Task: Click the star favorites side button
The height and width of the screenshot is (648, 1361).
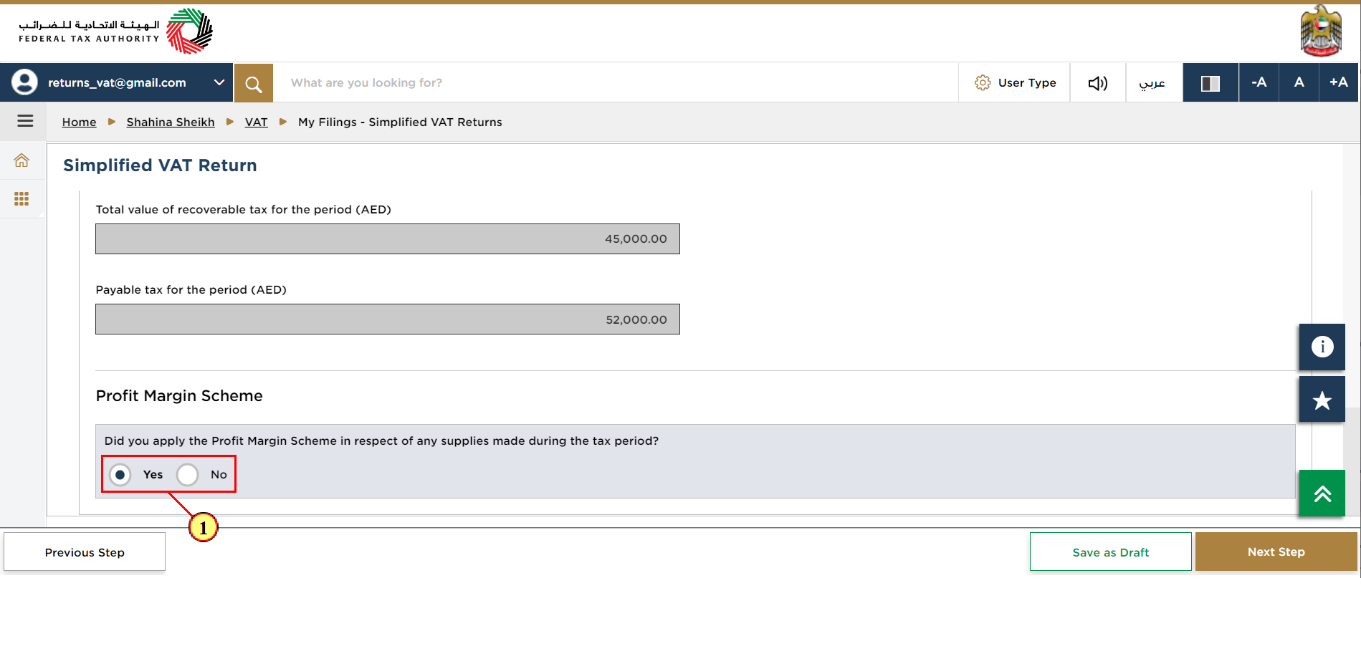Action: pyautogui.click(x=1322, y=400)
